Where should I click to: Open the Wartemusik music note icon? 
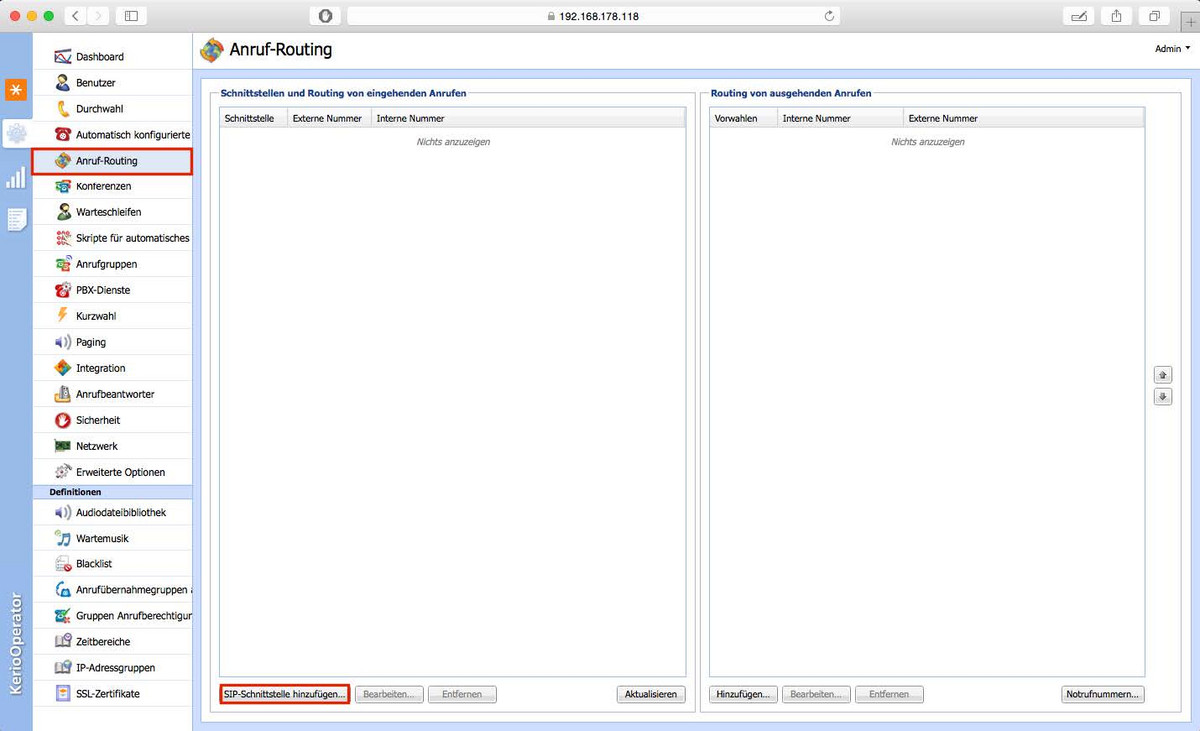tap(63, 538)
